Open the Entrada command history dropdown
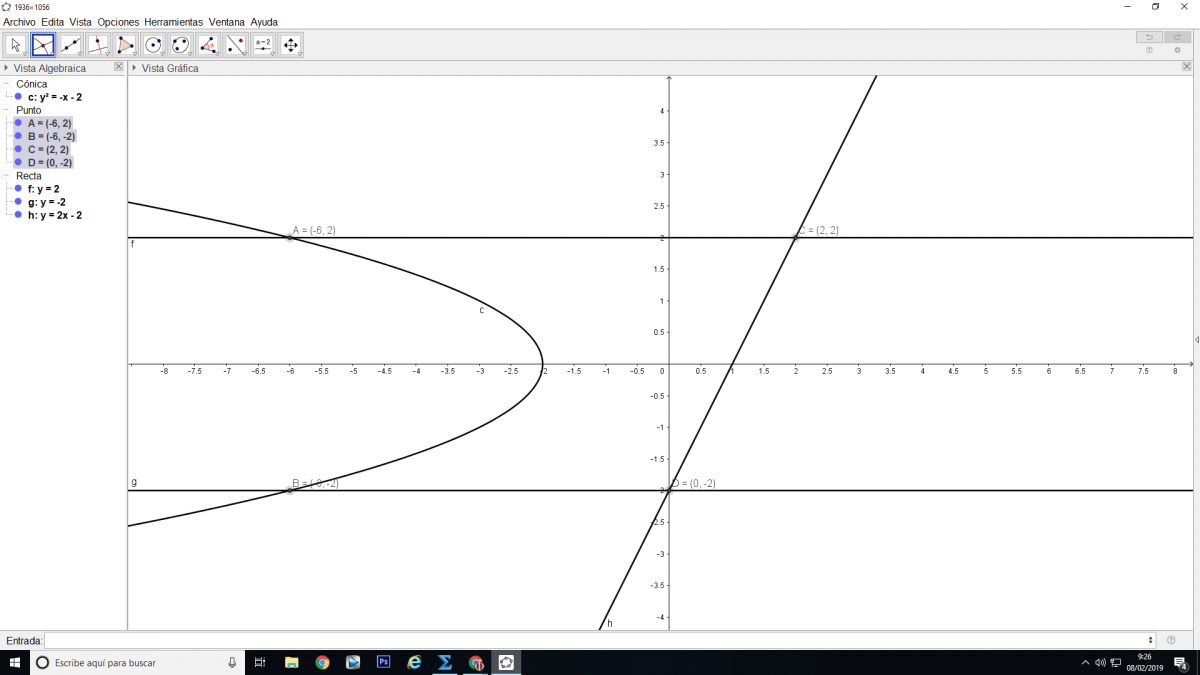 pyautogui.click(x=1152, y=640)
